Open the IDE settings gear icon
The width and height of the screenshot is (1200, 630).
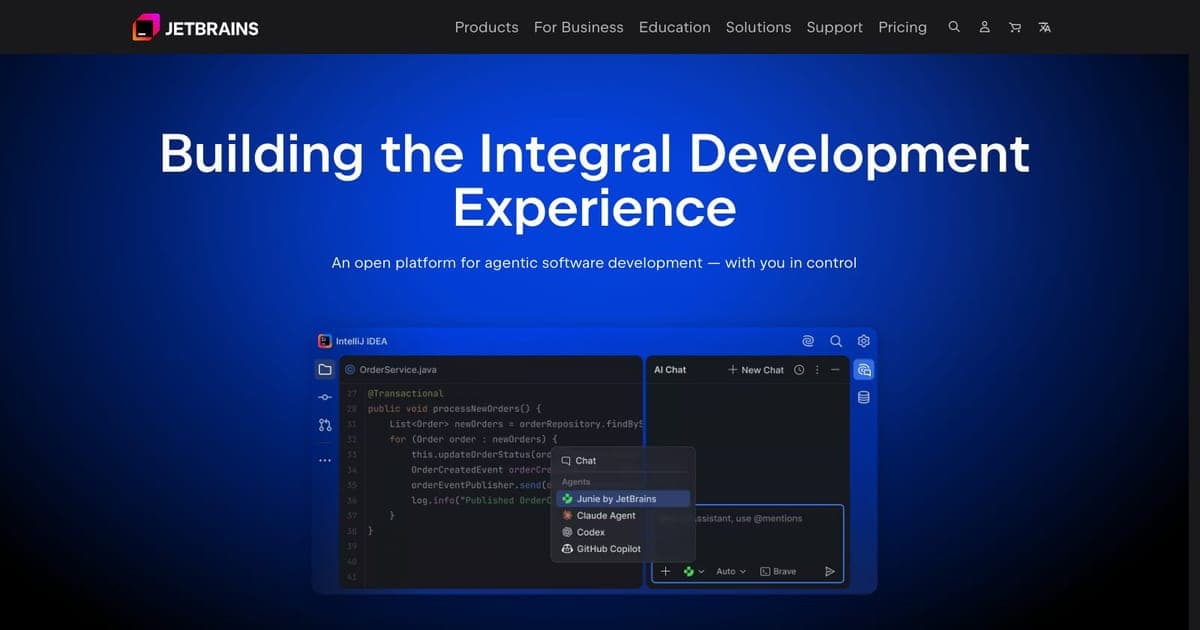click(x=864, y=341)
